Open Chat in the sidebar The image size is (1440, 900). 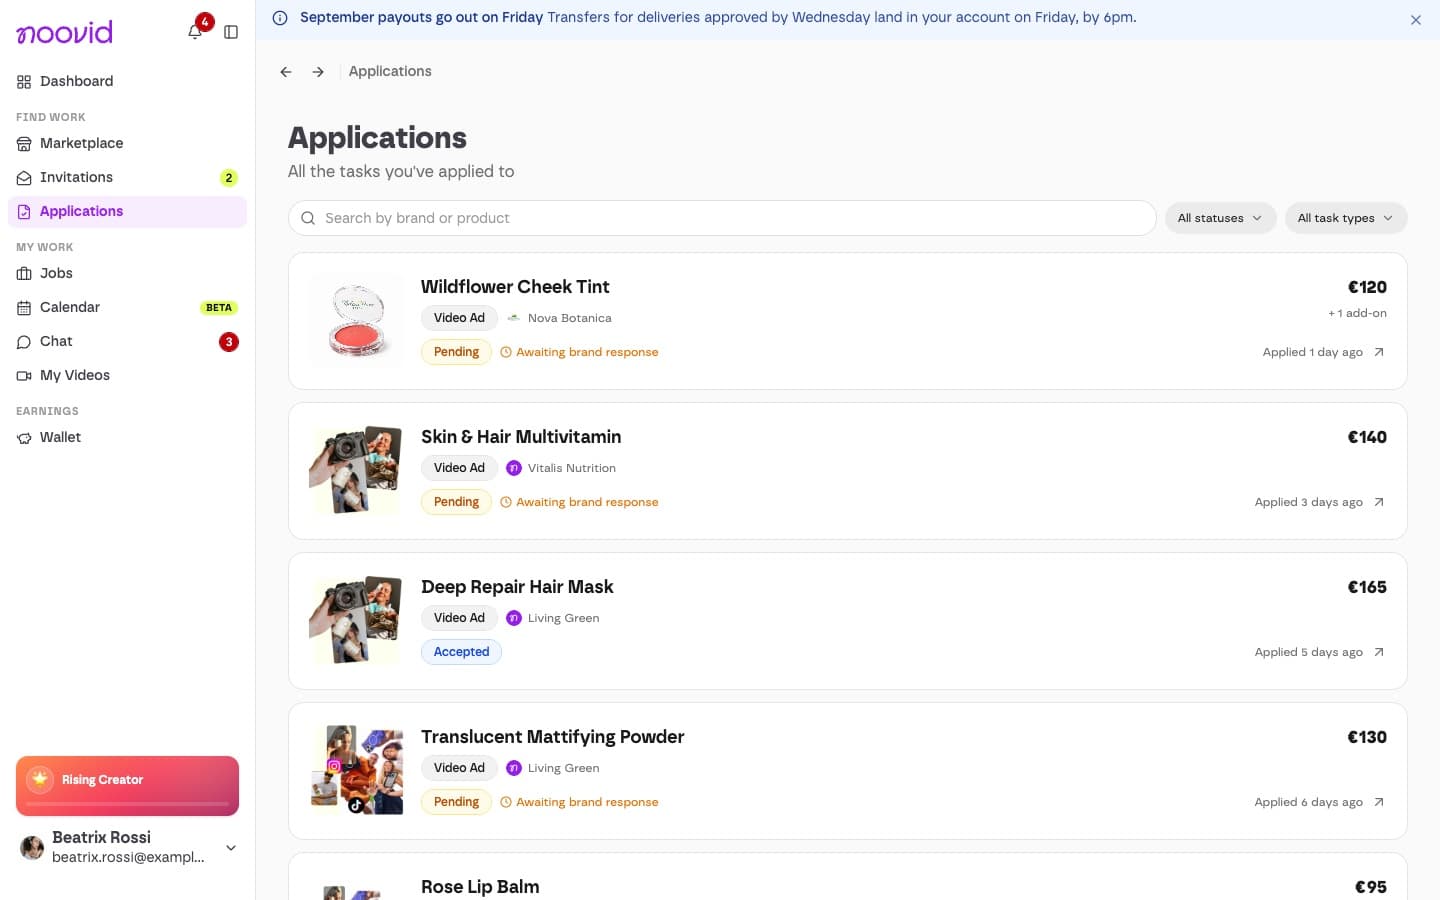[127, 341]
